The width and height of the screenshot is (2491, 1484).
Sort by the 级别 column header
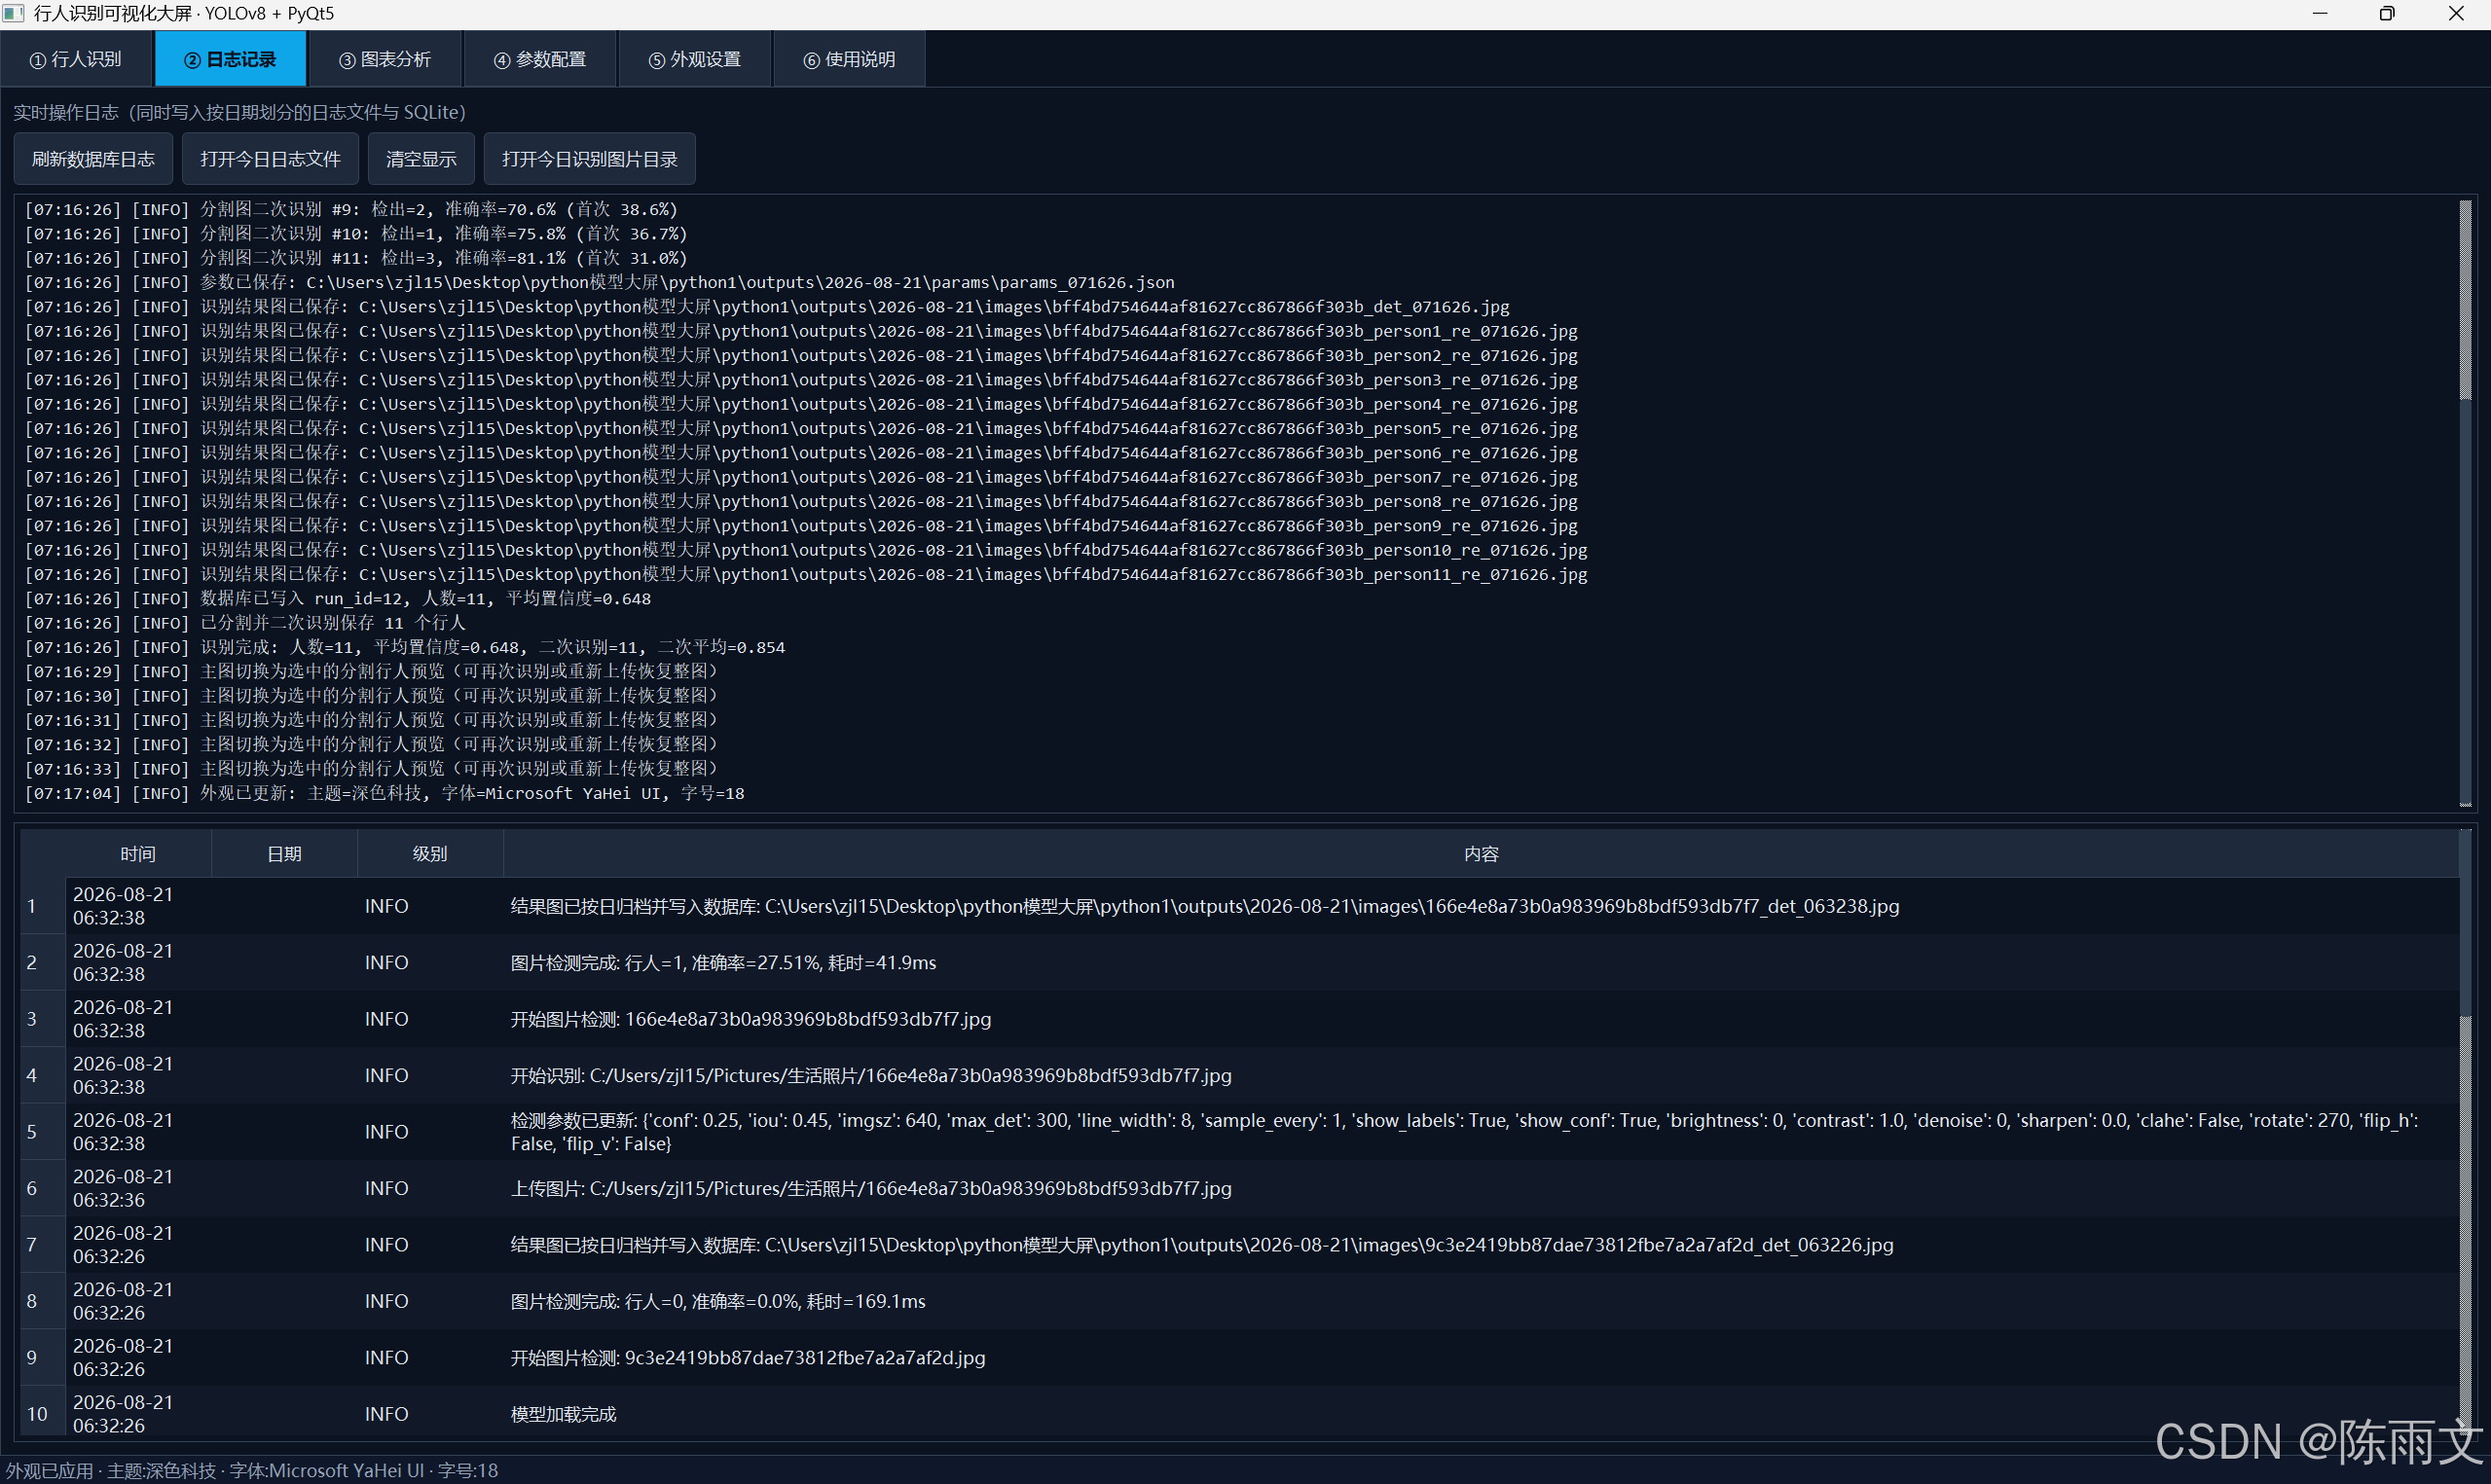pos(430,854)
